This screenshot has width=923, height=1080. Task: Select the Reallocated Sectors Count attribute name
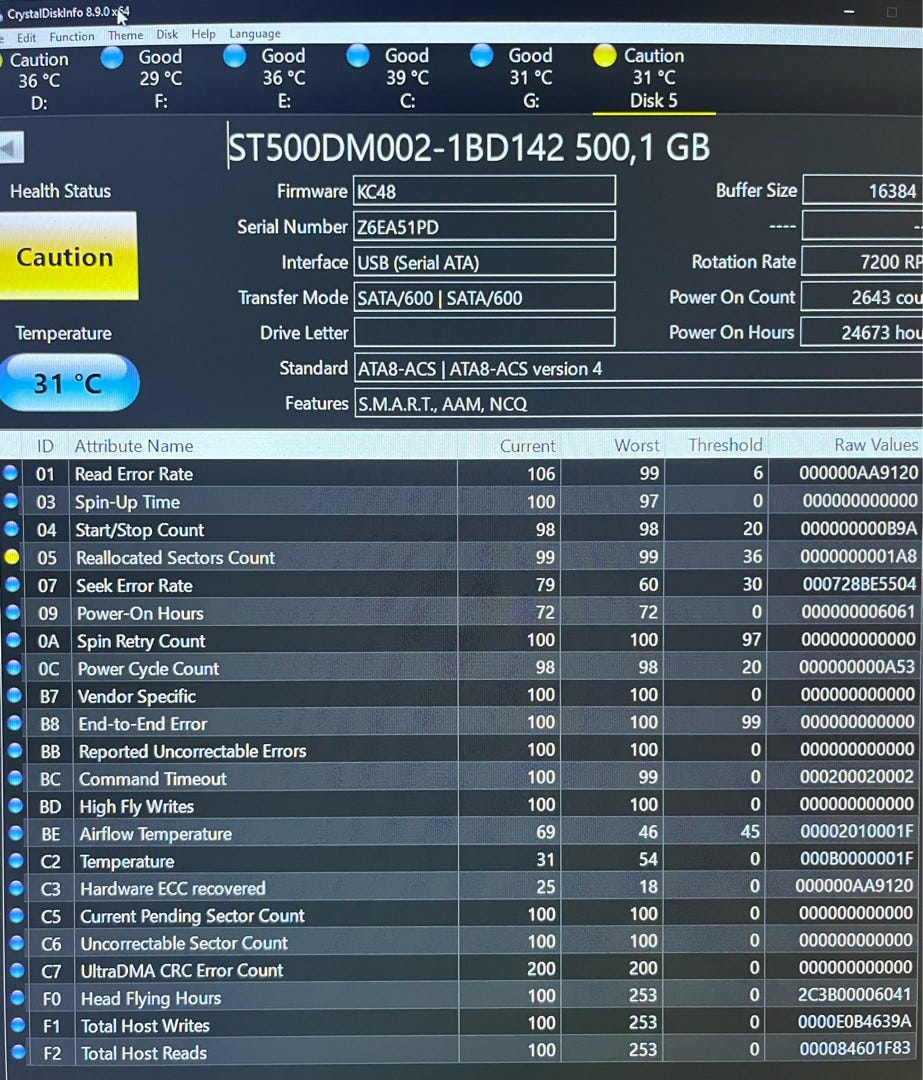(x=176, y=557)
